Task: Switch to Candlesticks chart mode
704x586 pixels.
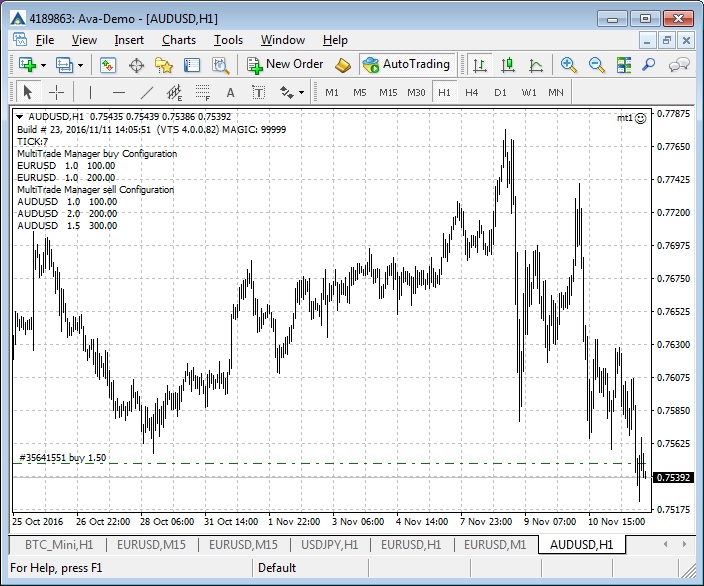Action: [x=508, y=66]
